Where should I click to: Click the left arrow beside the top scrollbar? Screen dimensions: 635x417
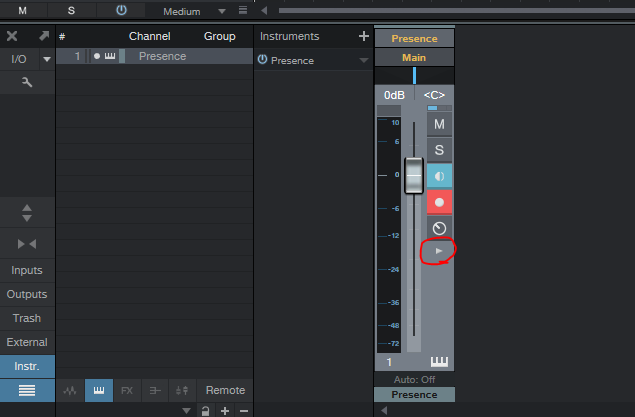coord(264,11)
